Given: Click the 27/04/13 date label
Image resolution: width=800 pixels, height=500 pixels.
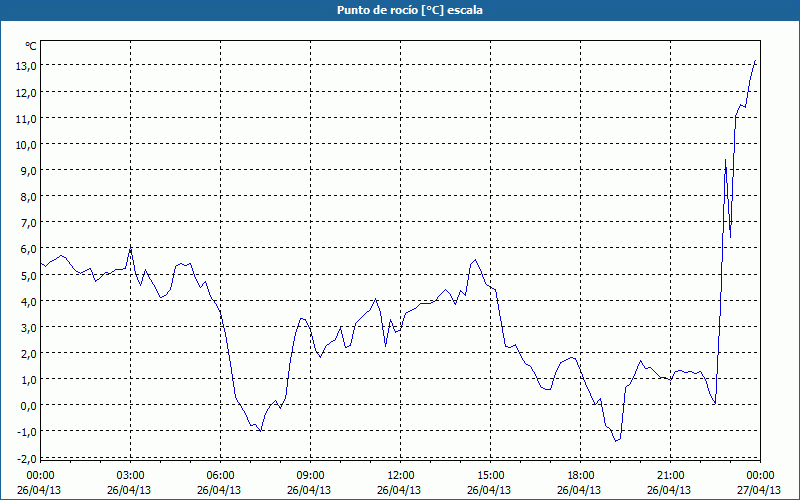Looking at the screenshot, I should coord(759,490).
